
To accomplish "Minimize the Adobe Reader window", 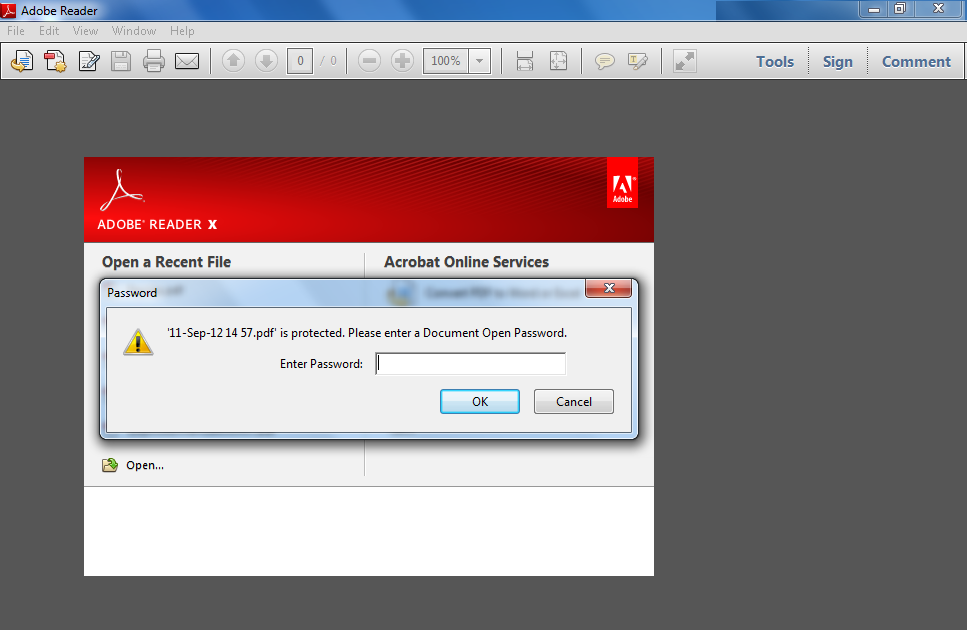I will [874, 9].
